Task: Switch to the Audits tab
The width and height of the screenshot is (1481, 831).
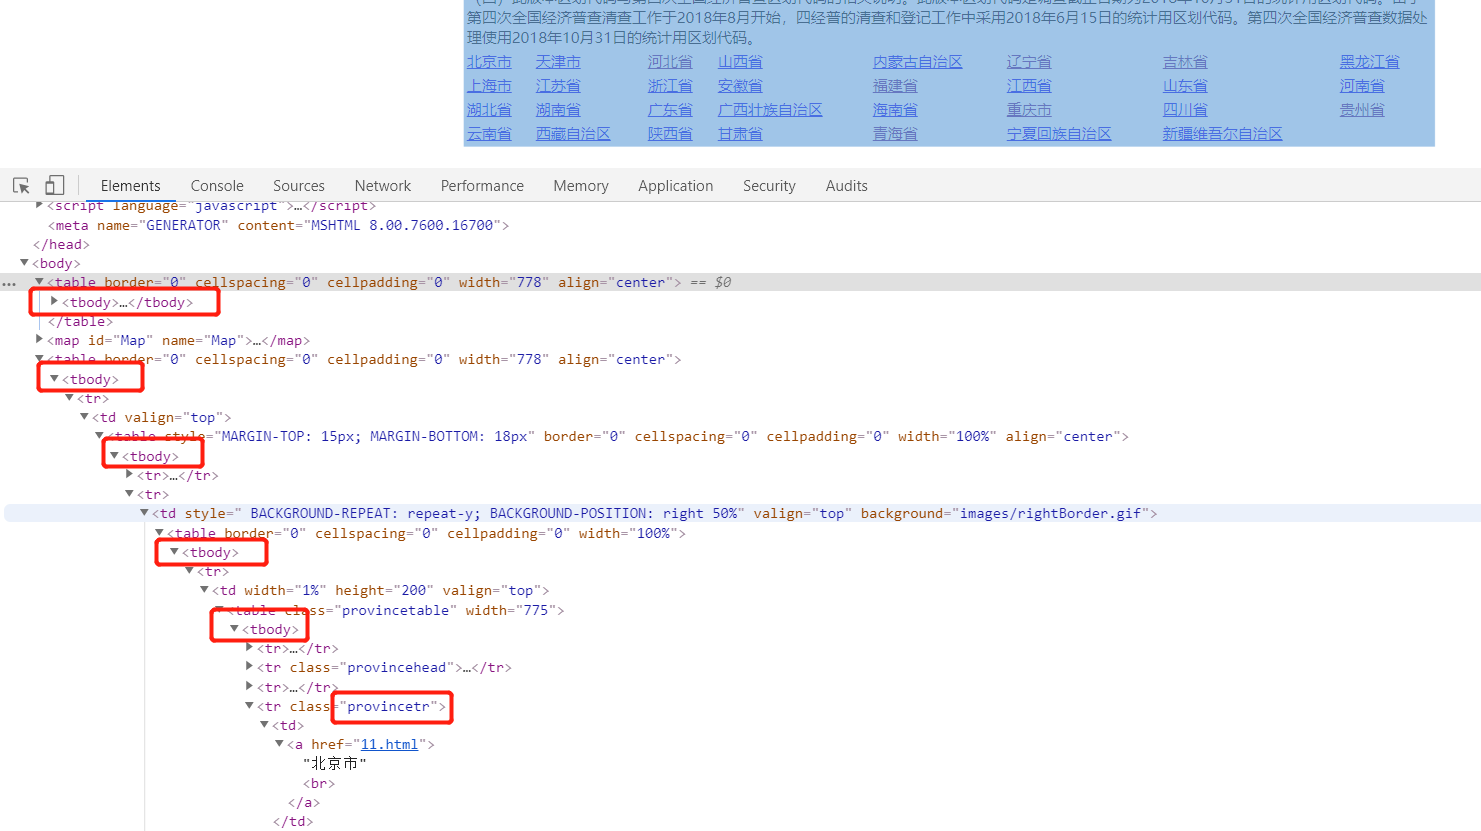Action: (847, 186)
